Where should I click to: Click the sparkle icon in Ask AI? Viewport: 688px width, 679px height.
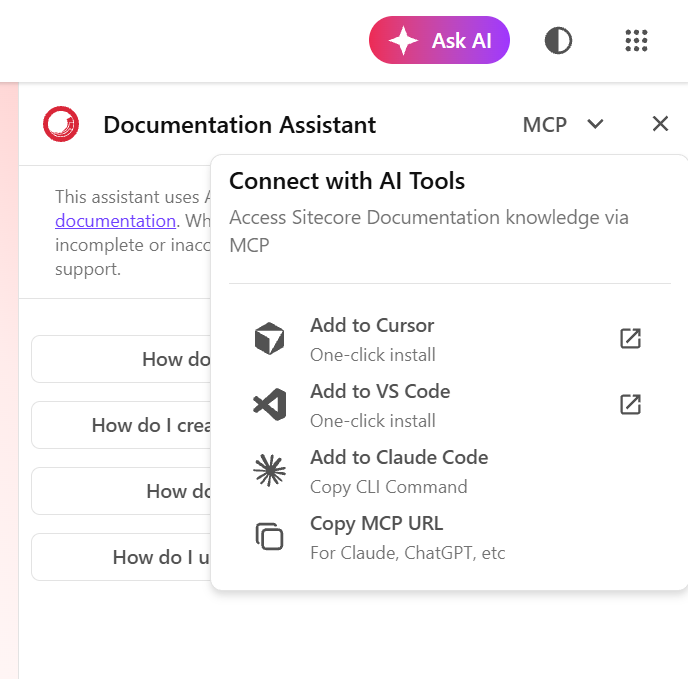[x=403, y=41]
